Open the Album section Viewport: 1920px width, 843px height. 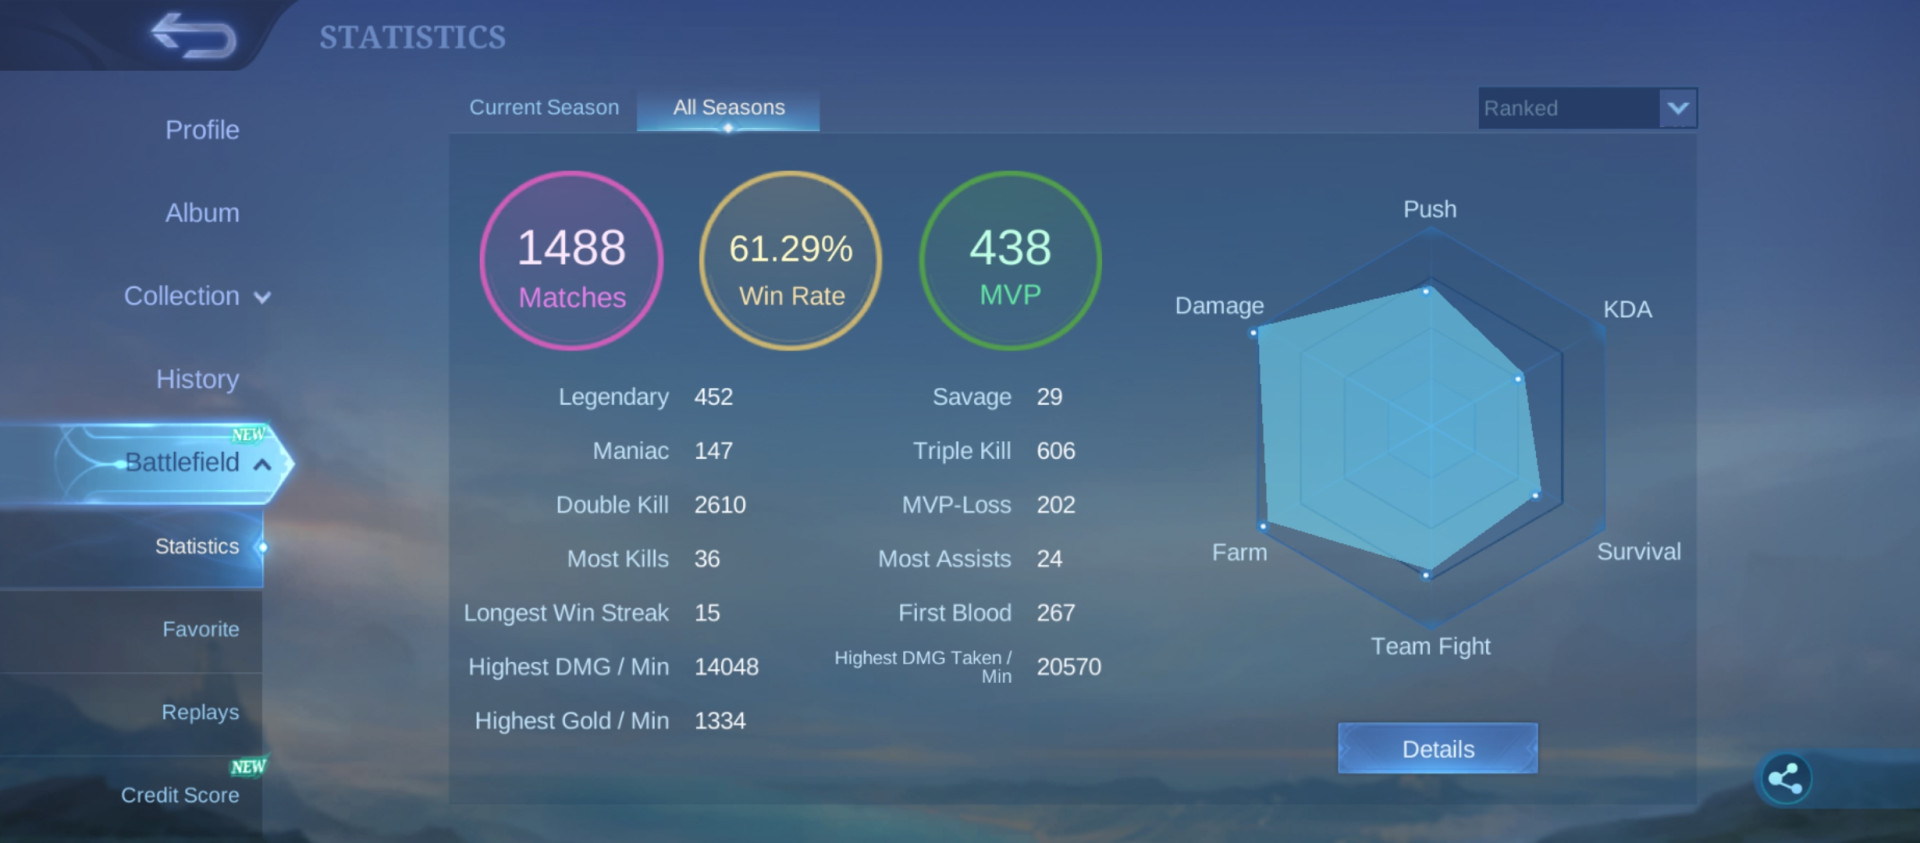202,213
